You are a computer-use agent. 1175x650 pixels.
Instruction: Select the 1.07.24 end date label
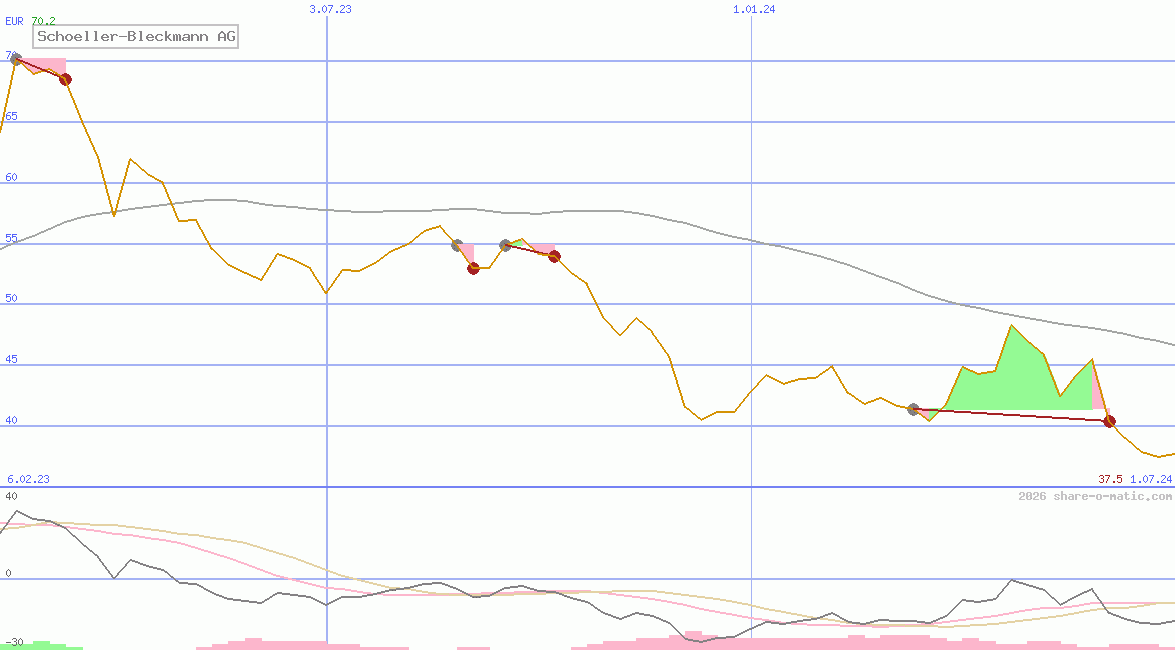pyautogui.click(x=1150, y=479)
